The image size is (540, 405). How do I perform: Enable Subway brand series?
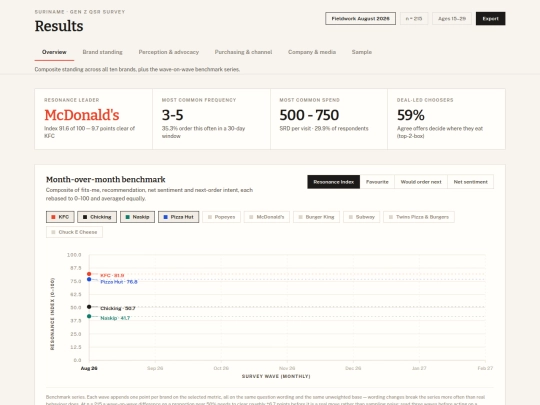point(362,217)
